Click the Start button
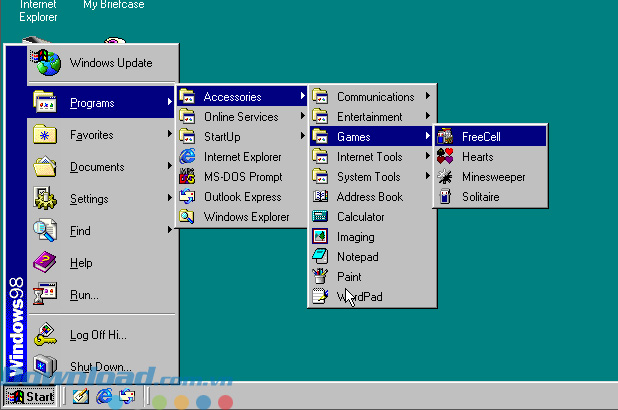 click(x=31, y=396)
